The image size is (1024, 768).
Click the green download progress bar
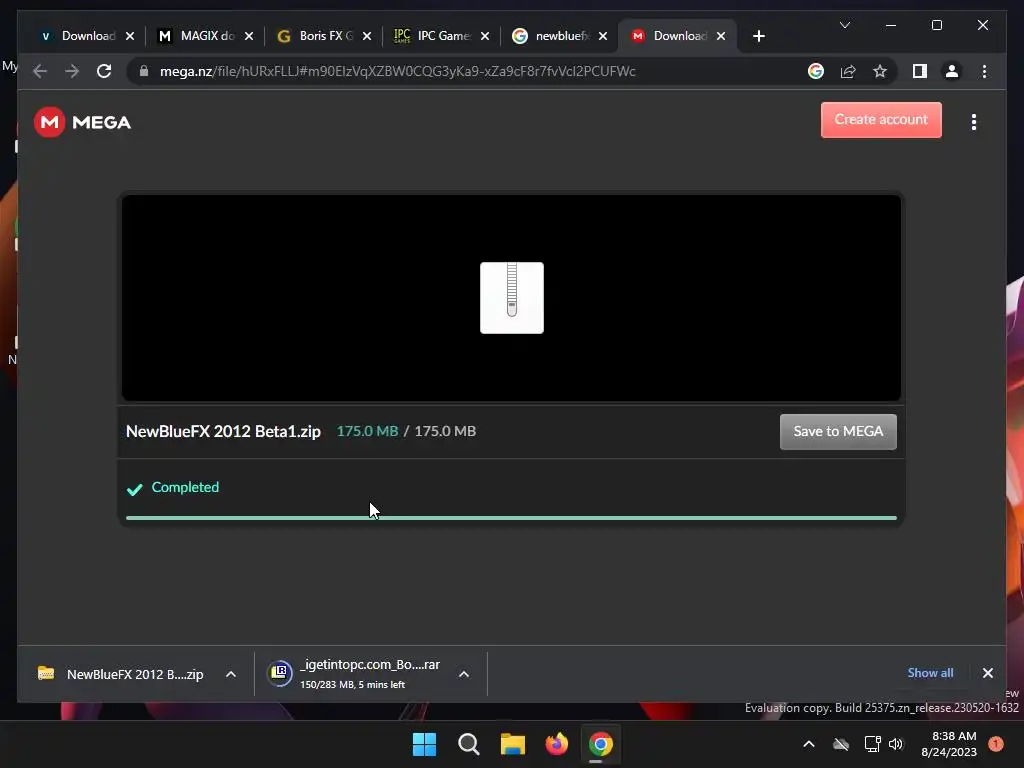pos(511,518)
